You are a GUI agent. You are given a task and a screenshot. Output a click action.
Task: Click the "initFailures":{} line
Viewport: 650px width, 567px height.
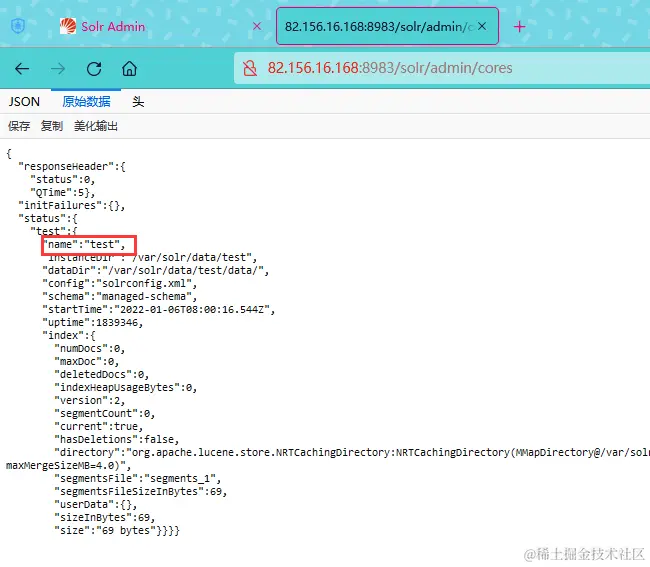[x=71, y=206]
